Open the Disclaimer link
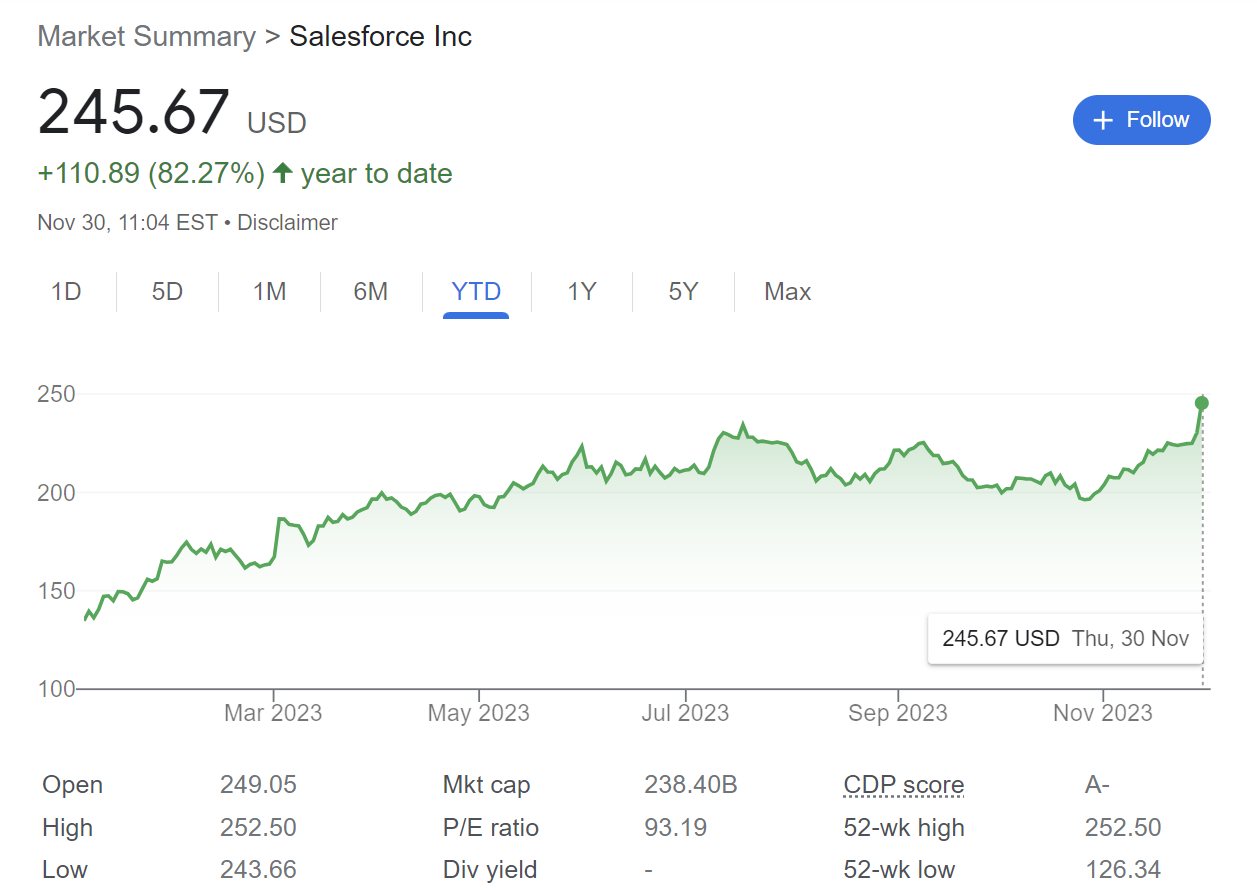Screen dimensions: 1257x894 [287, 223]
